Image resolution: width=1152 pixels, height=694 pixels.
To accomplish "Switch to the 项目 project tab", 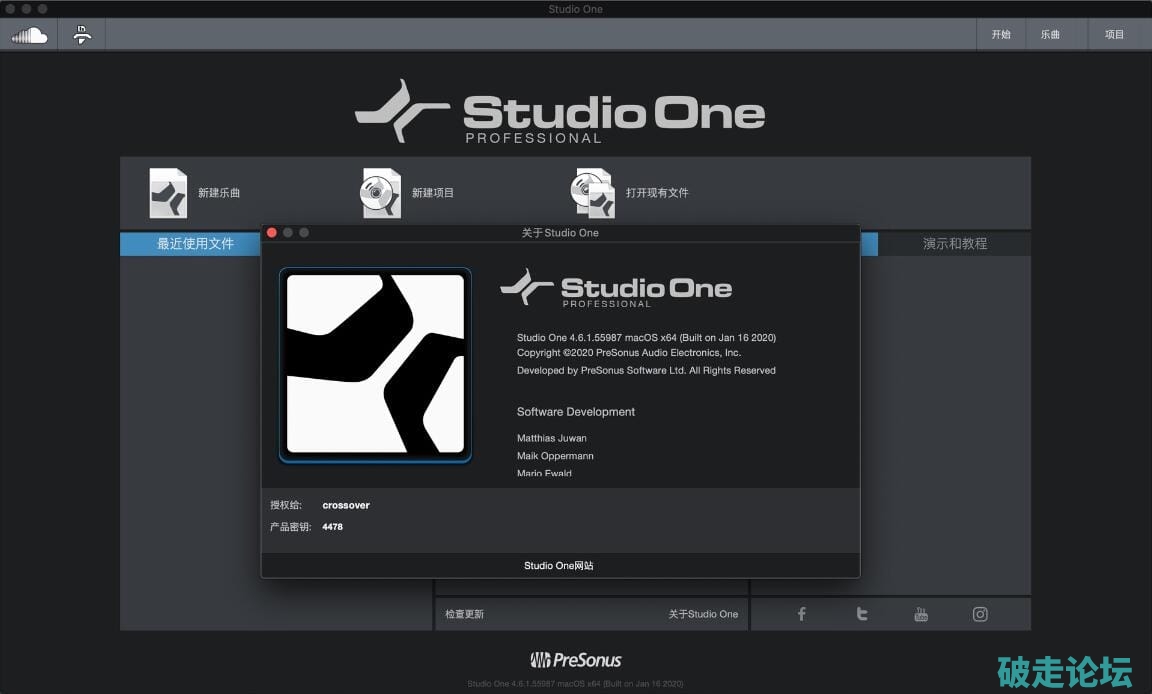I will point(1114,35).
